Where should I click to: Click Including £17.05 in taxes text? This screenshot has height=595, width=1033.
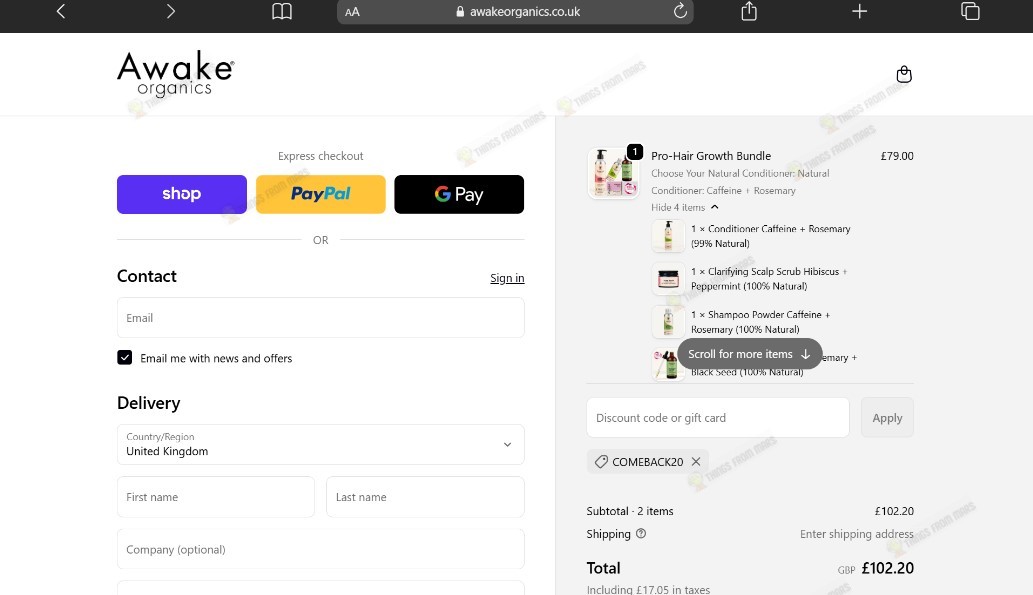(648, 590)
